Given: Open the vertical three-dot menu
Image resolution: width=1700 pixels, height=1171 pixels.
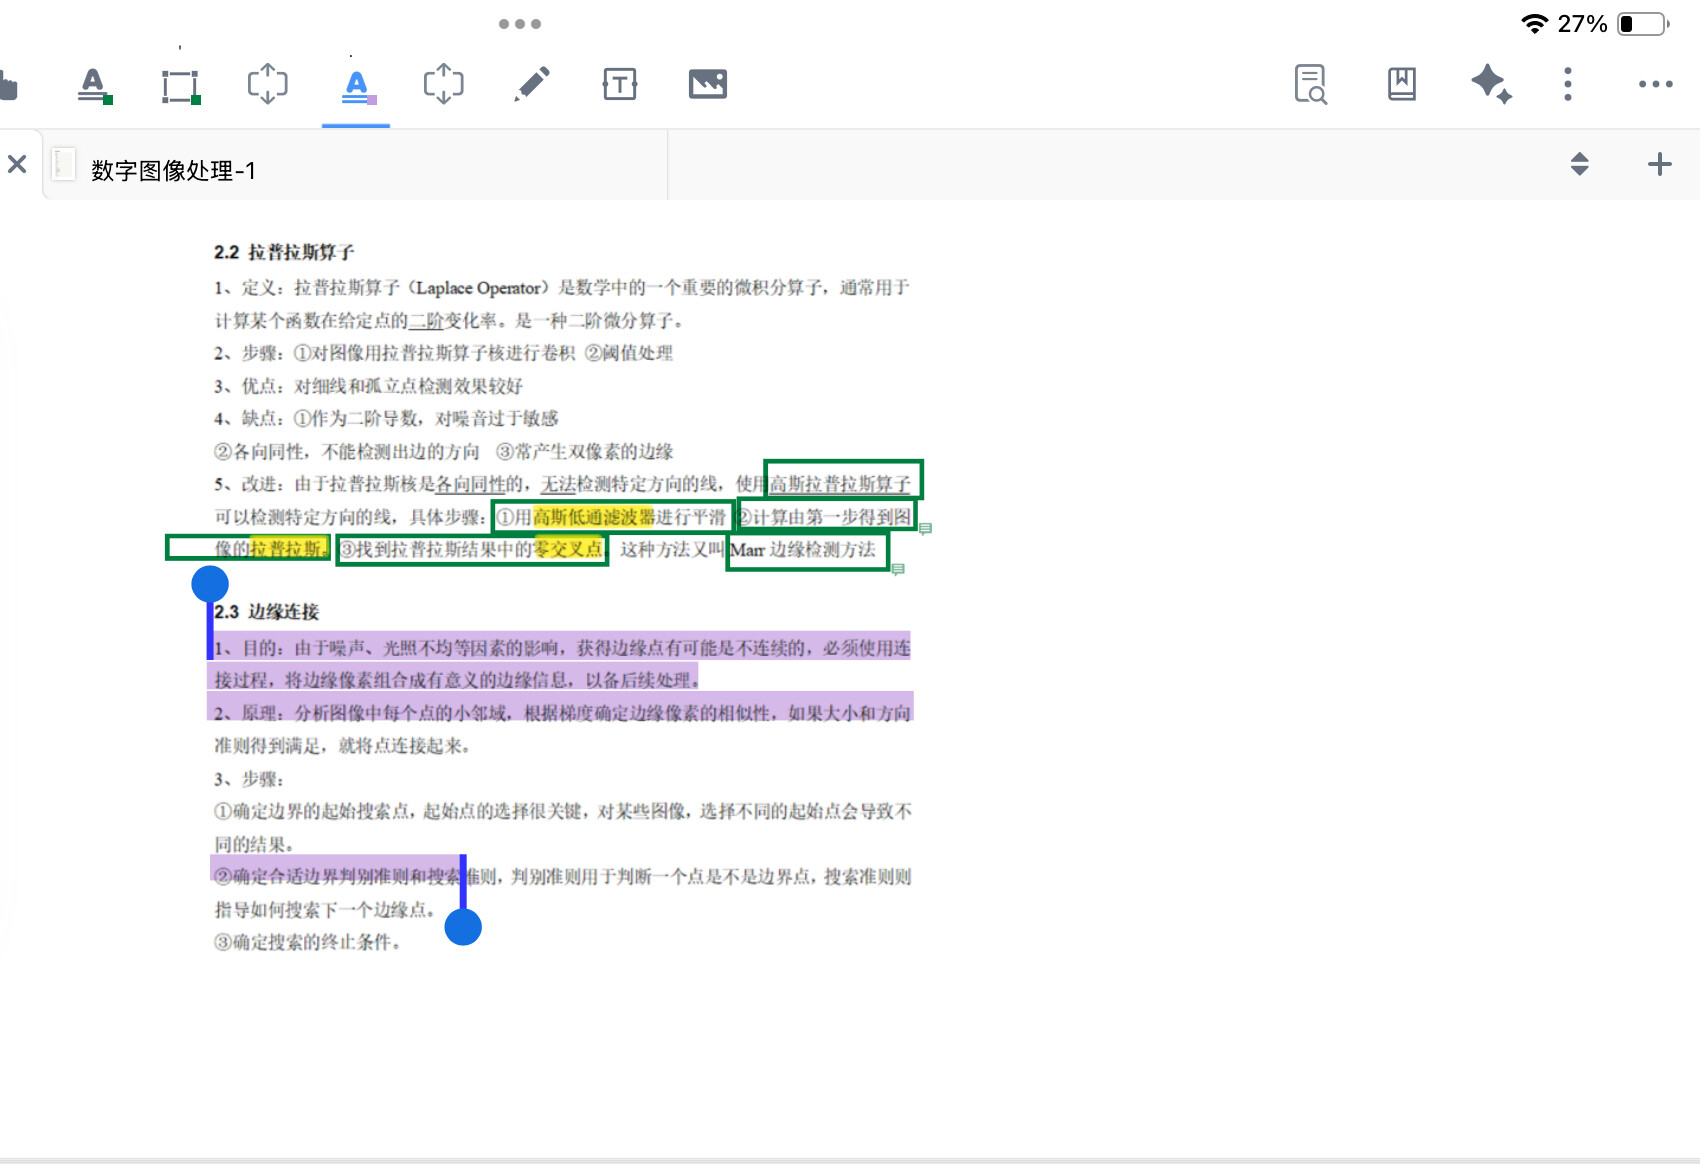Looking at the screenshot, I should coord(1568,84).
